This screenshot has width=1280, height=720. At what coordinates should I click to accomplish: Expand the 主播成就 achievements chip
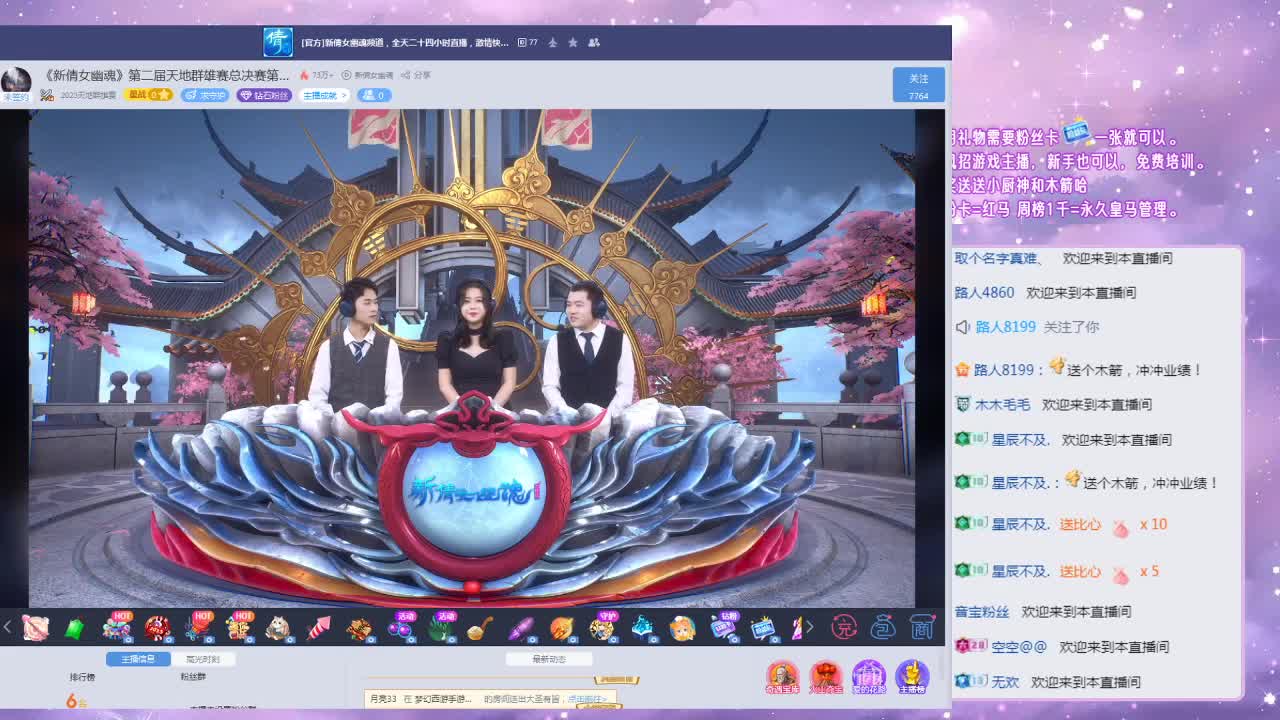324,95
